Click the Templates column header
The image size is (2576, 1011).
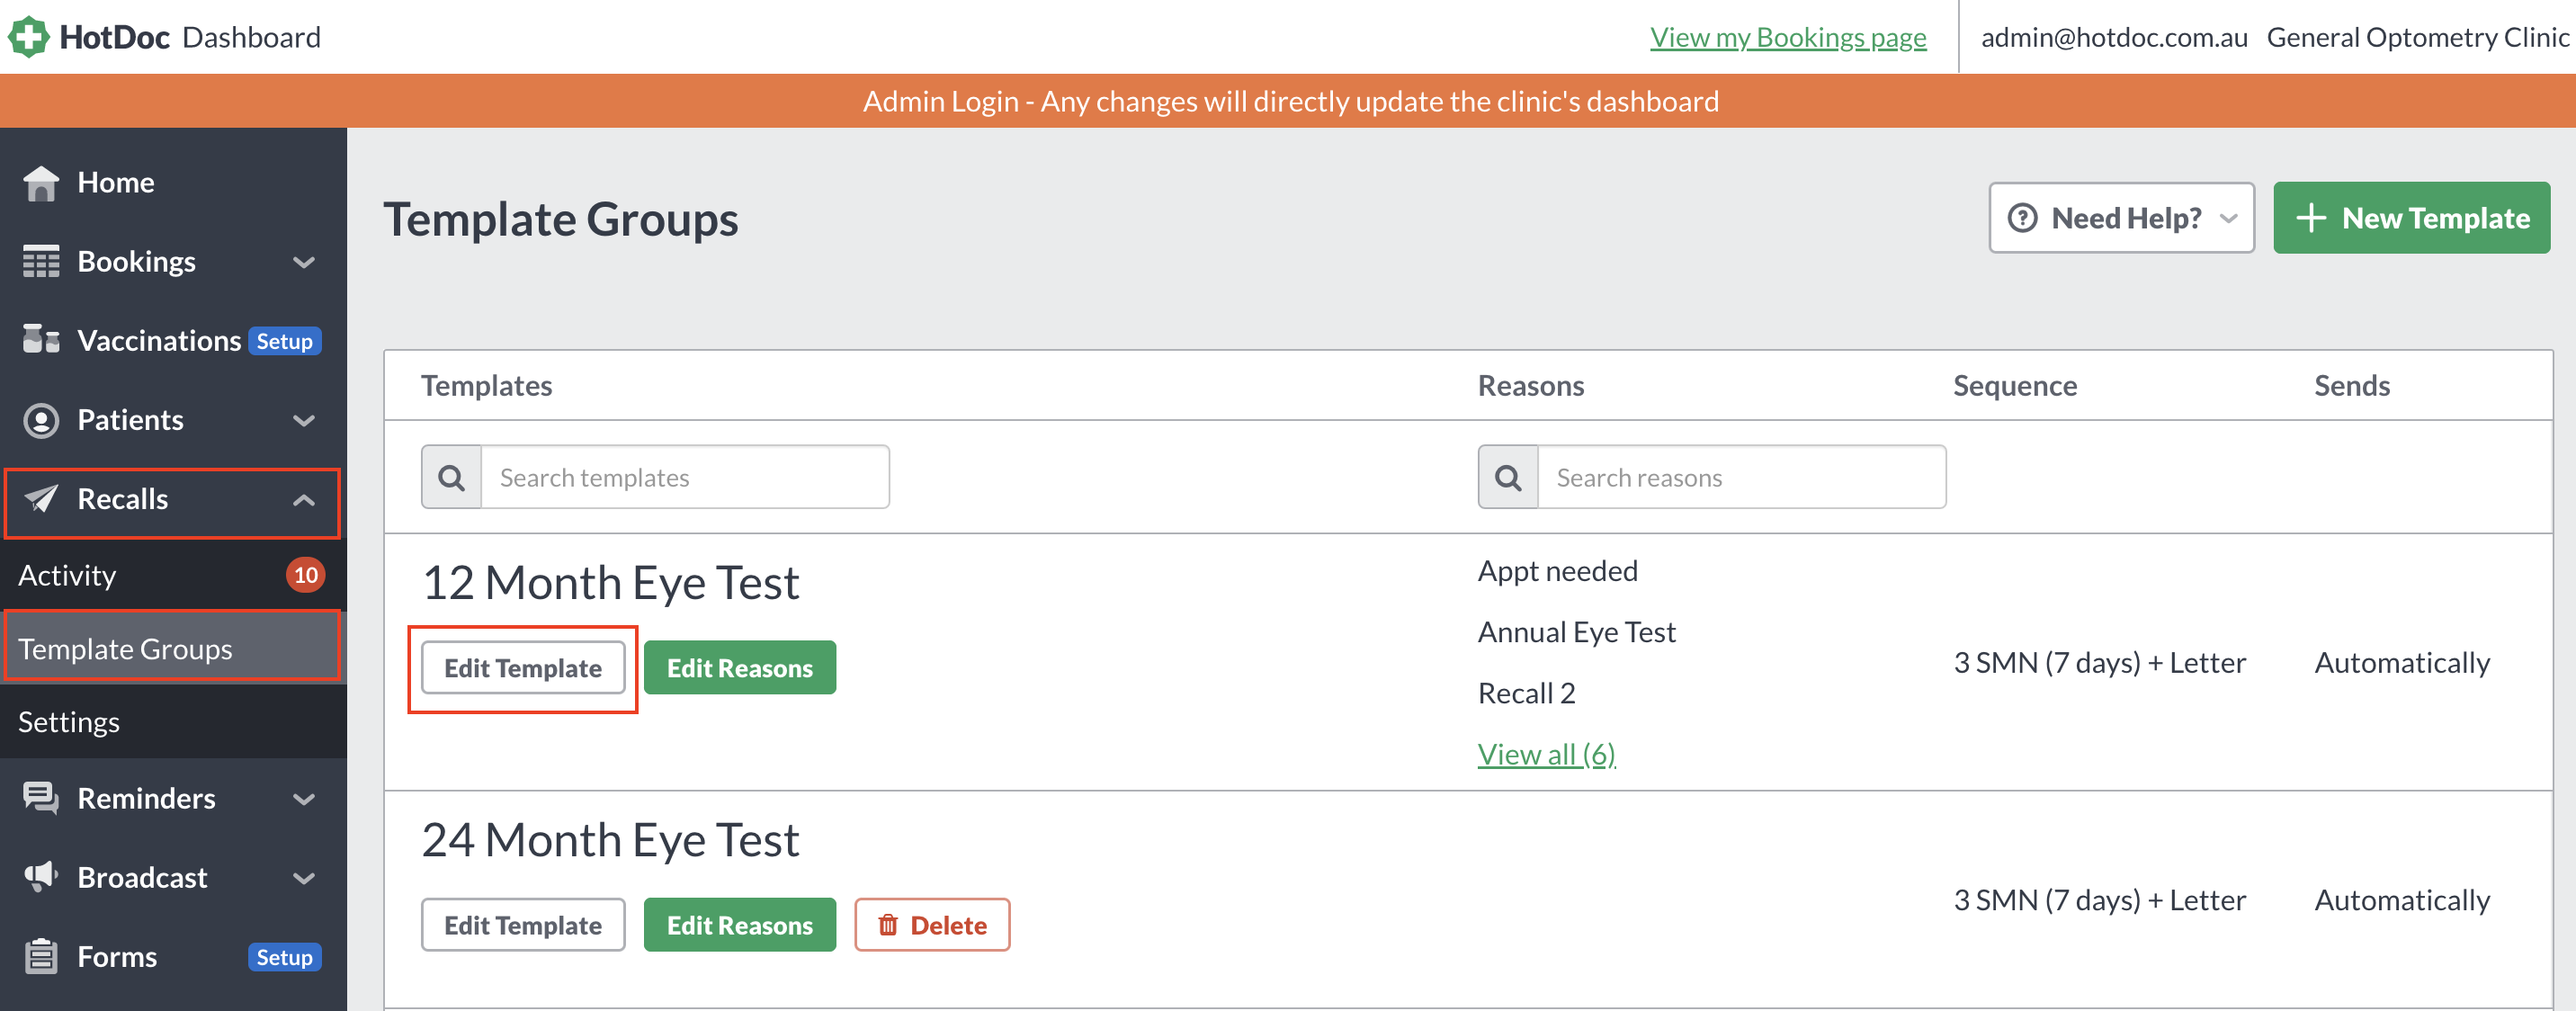click(x=487, y=386)
